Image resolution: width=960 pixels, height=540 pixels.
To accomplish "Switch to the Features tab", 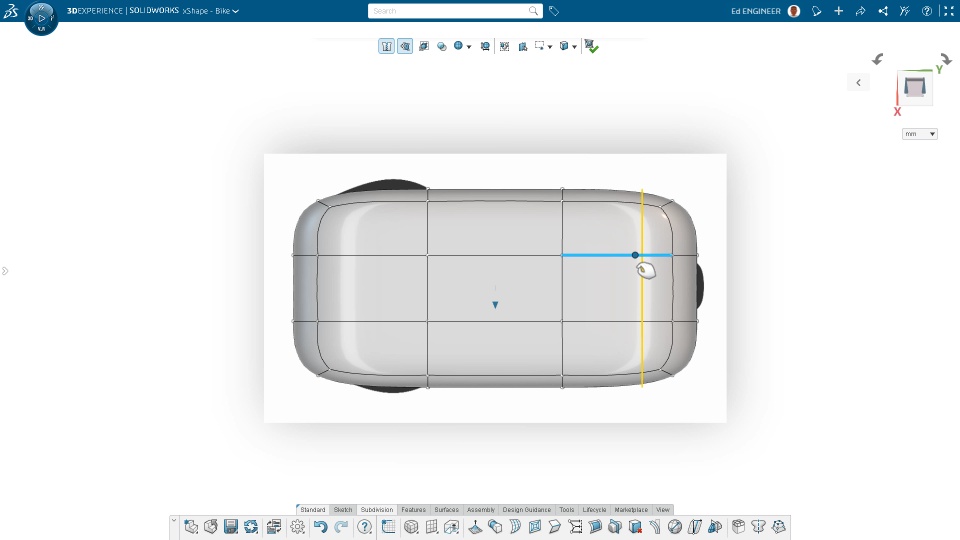I will click(413, 509).
